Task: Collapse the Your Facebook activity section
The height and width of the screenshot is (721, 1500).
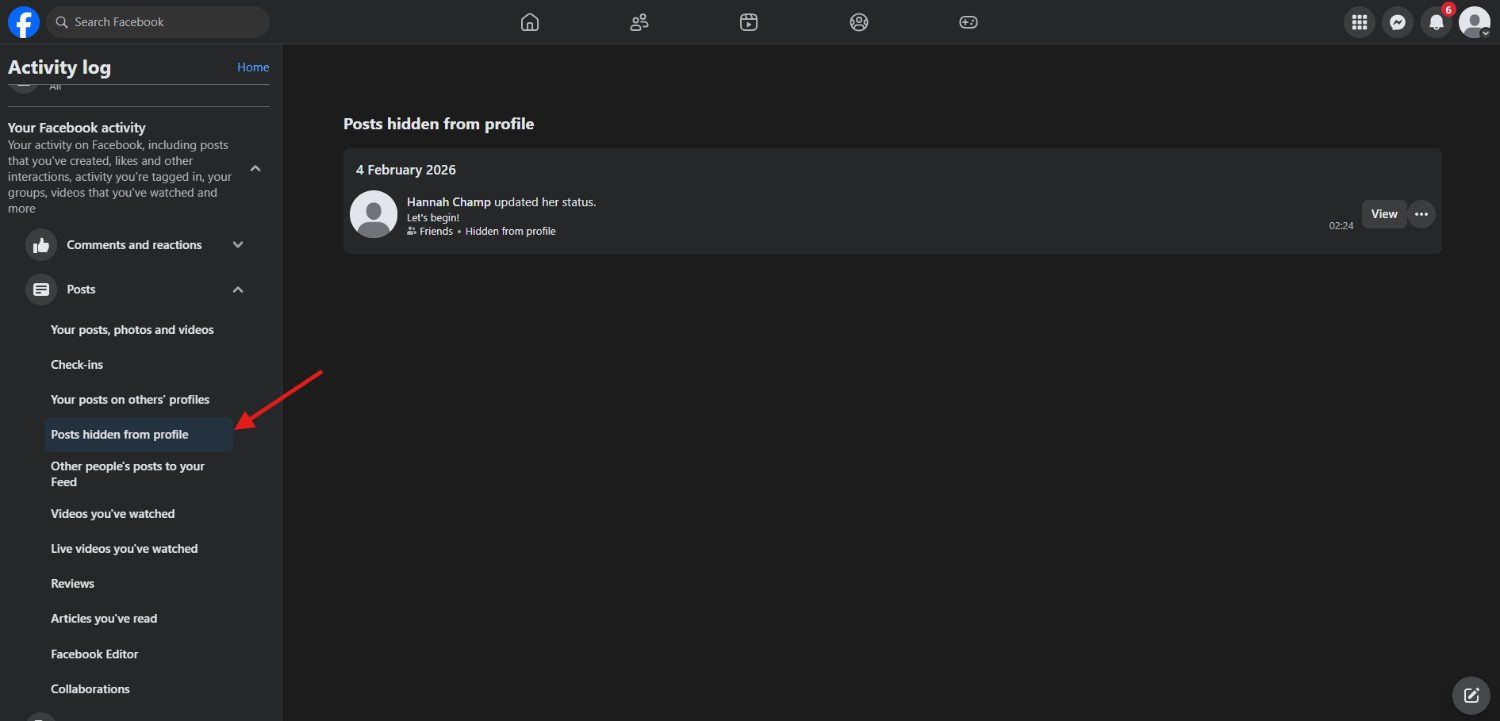Action: coord(255,169)
